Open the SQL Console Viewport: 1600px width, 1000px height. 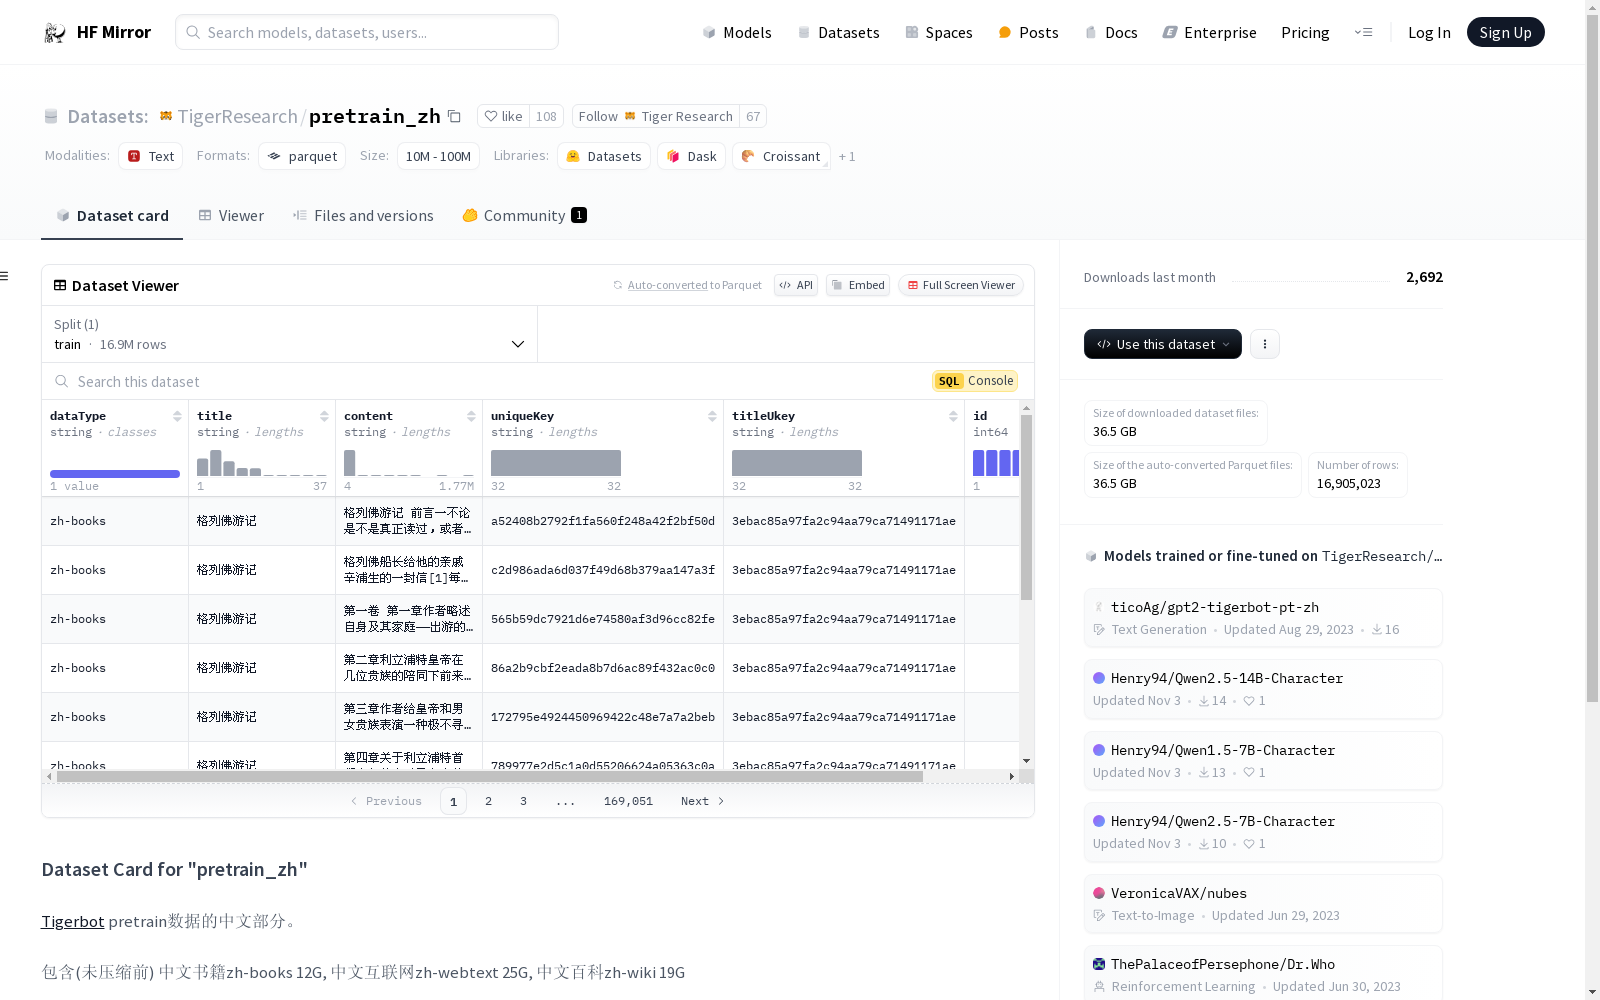(x=975, y=381)
